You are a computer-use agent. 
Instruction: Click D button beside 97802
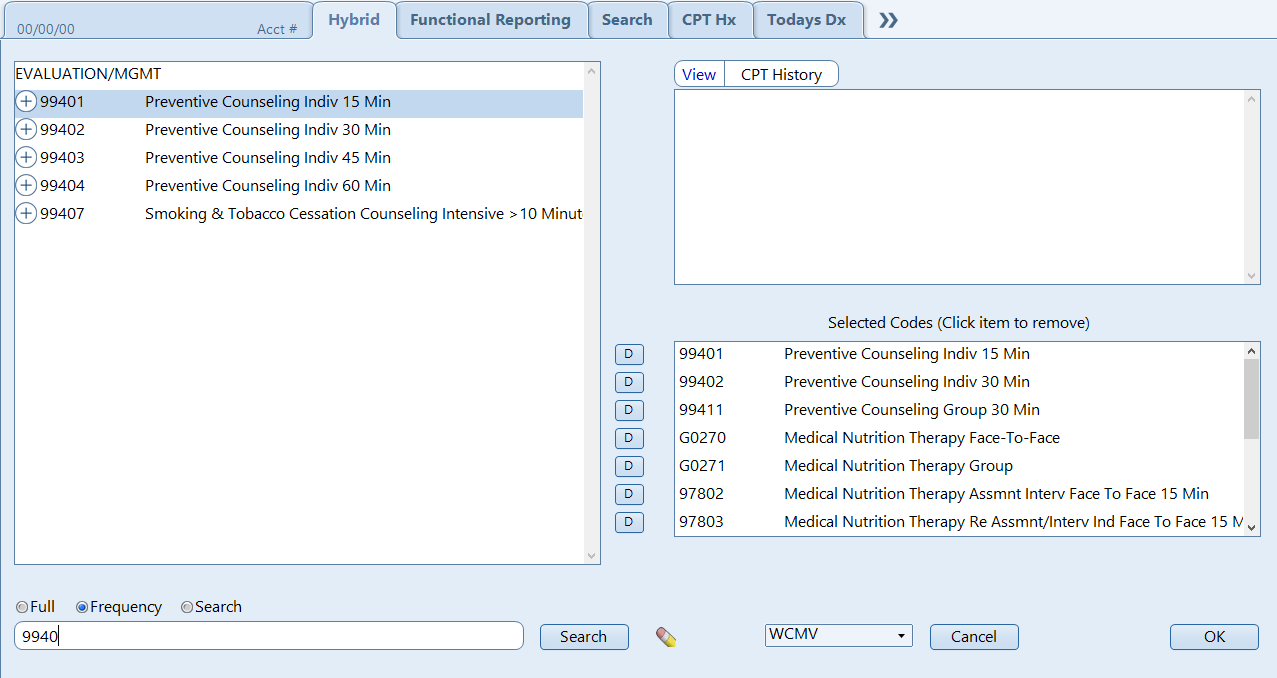[629, 494]
